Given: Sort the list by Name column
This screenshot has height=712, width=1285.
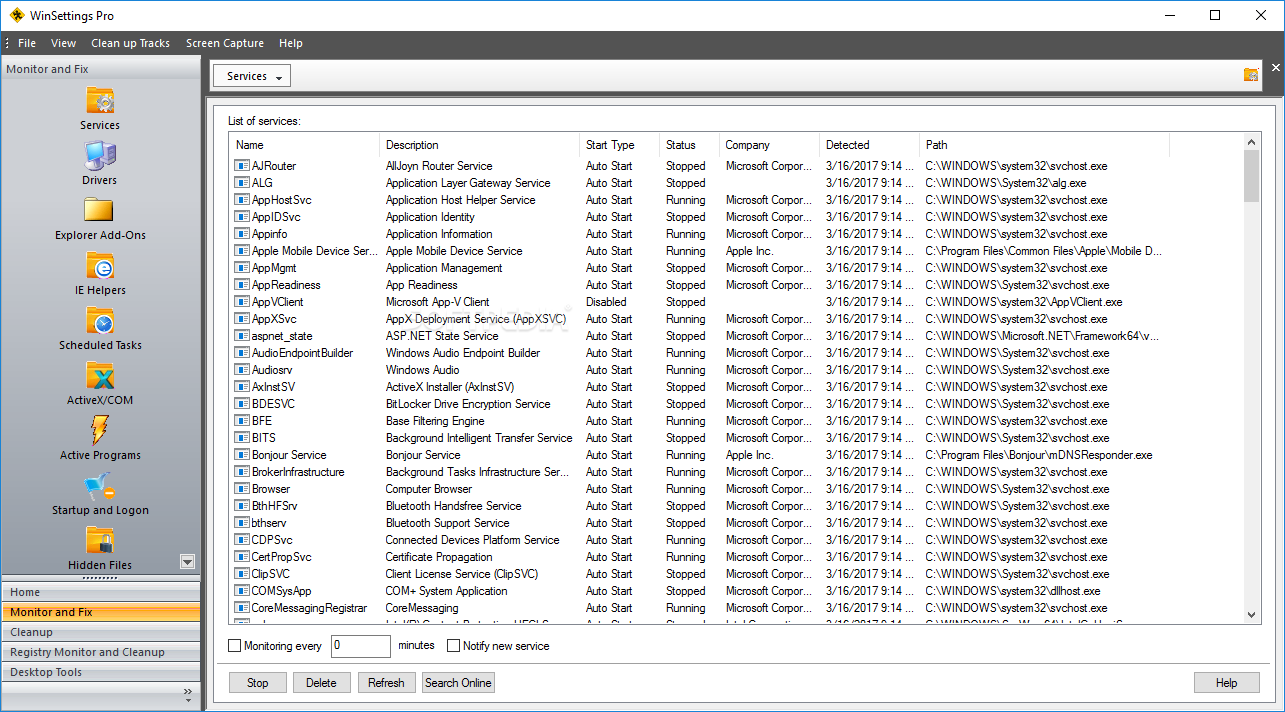Looking at the screenshot, I should click(x=304, y=145).
